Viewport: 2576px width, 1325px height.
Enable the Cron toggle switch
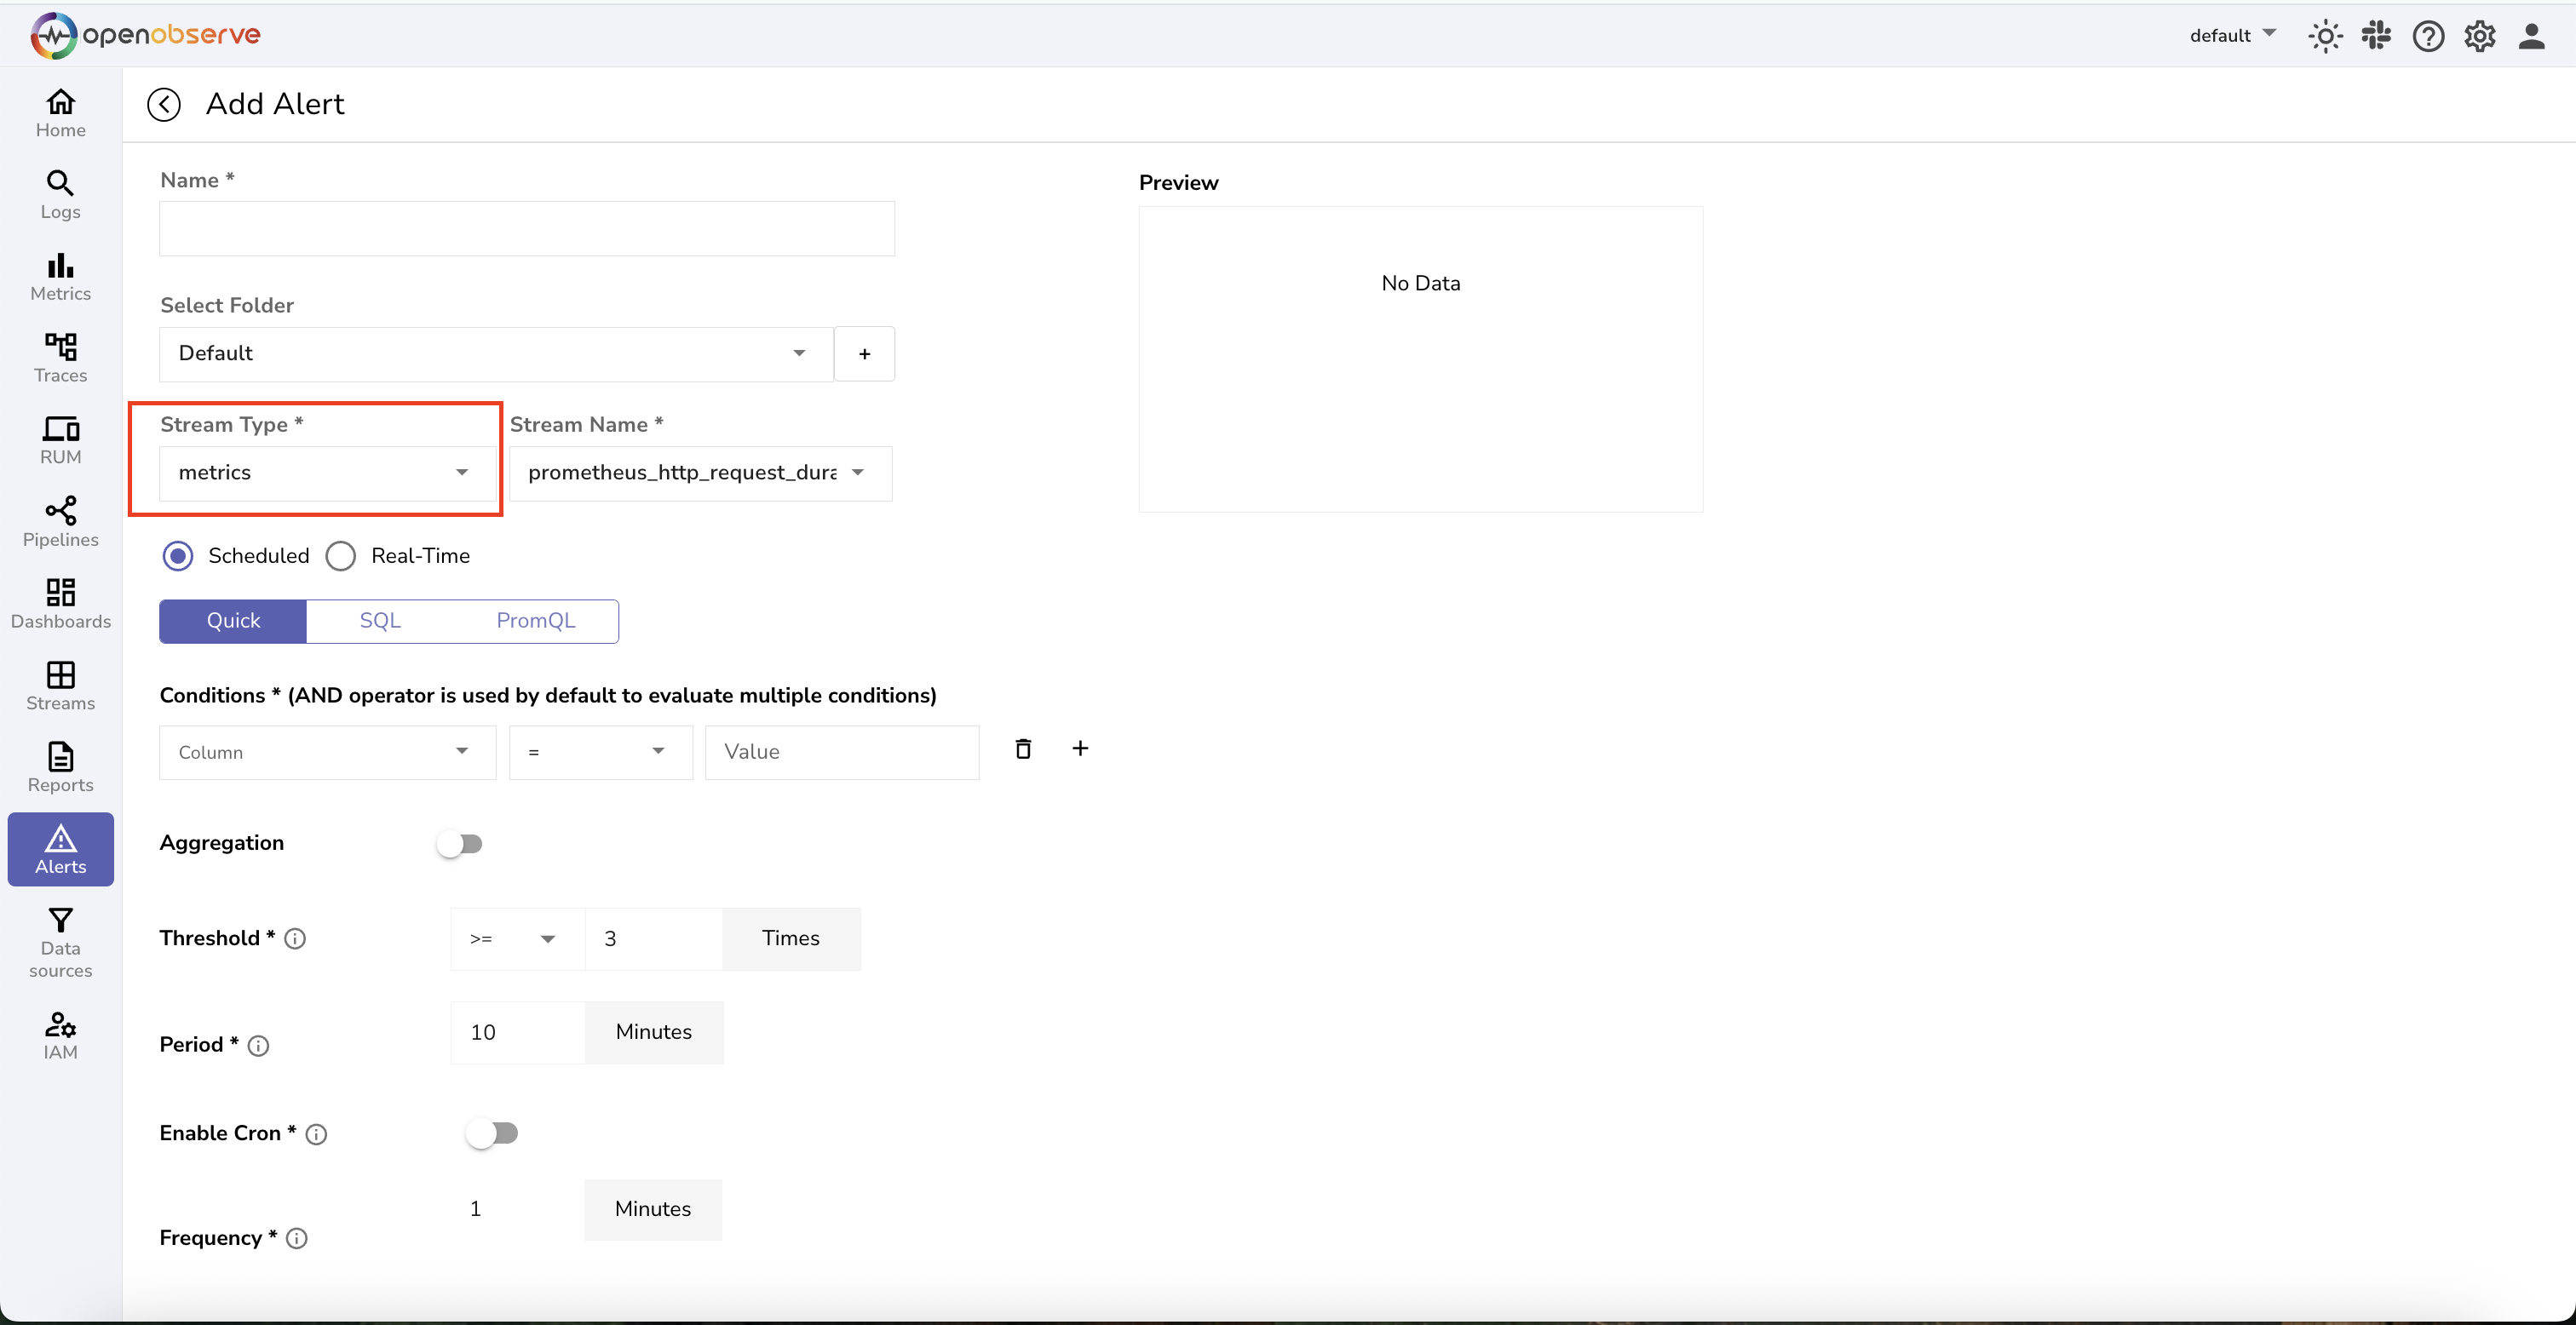[492, 1133]
